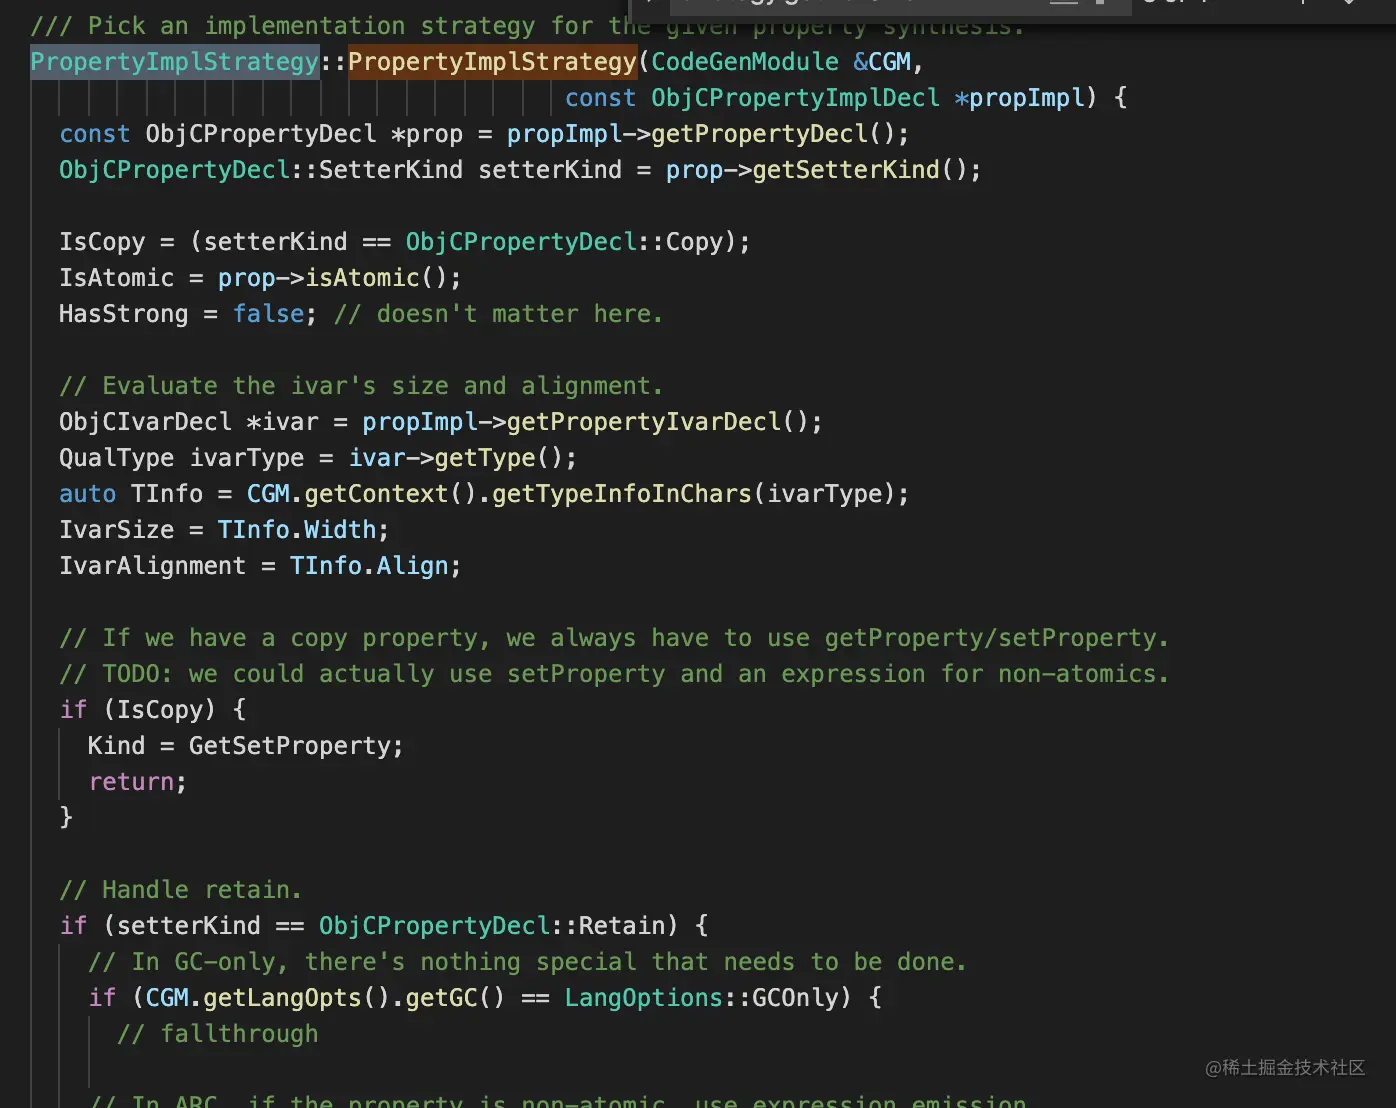This screenshot has height=1108, width=1396.
Task: Click the getLangOpts() call
Action: pyautogui.click(x=296, y=998)
